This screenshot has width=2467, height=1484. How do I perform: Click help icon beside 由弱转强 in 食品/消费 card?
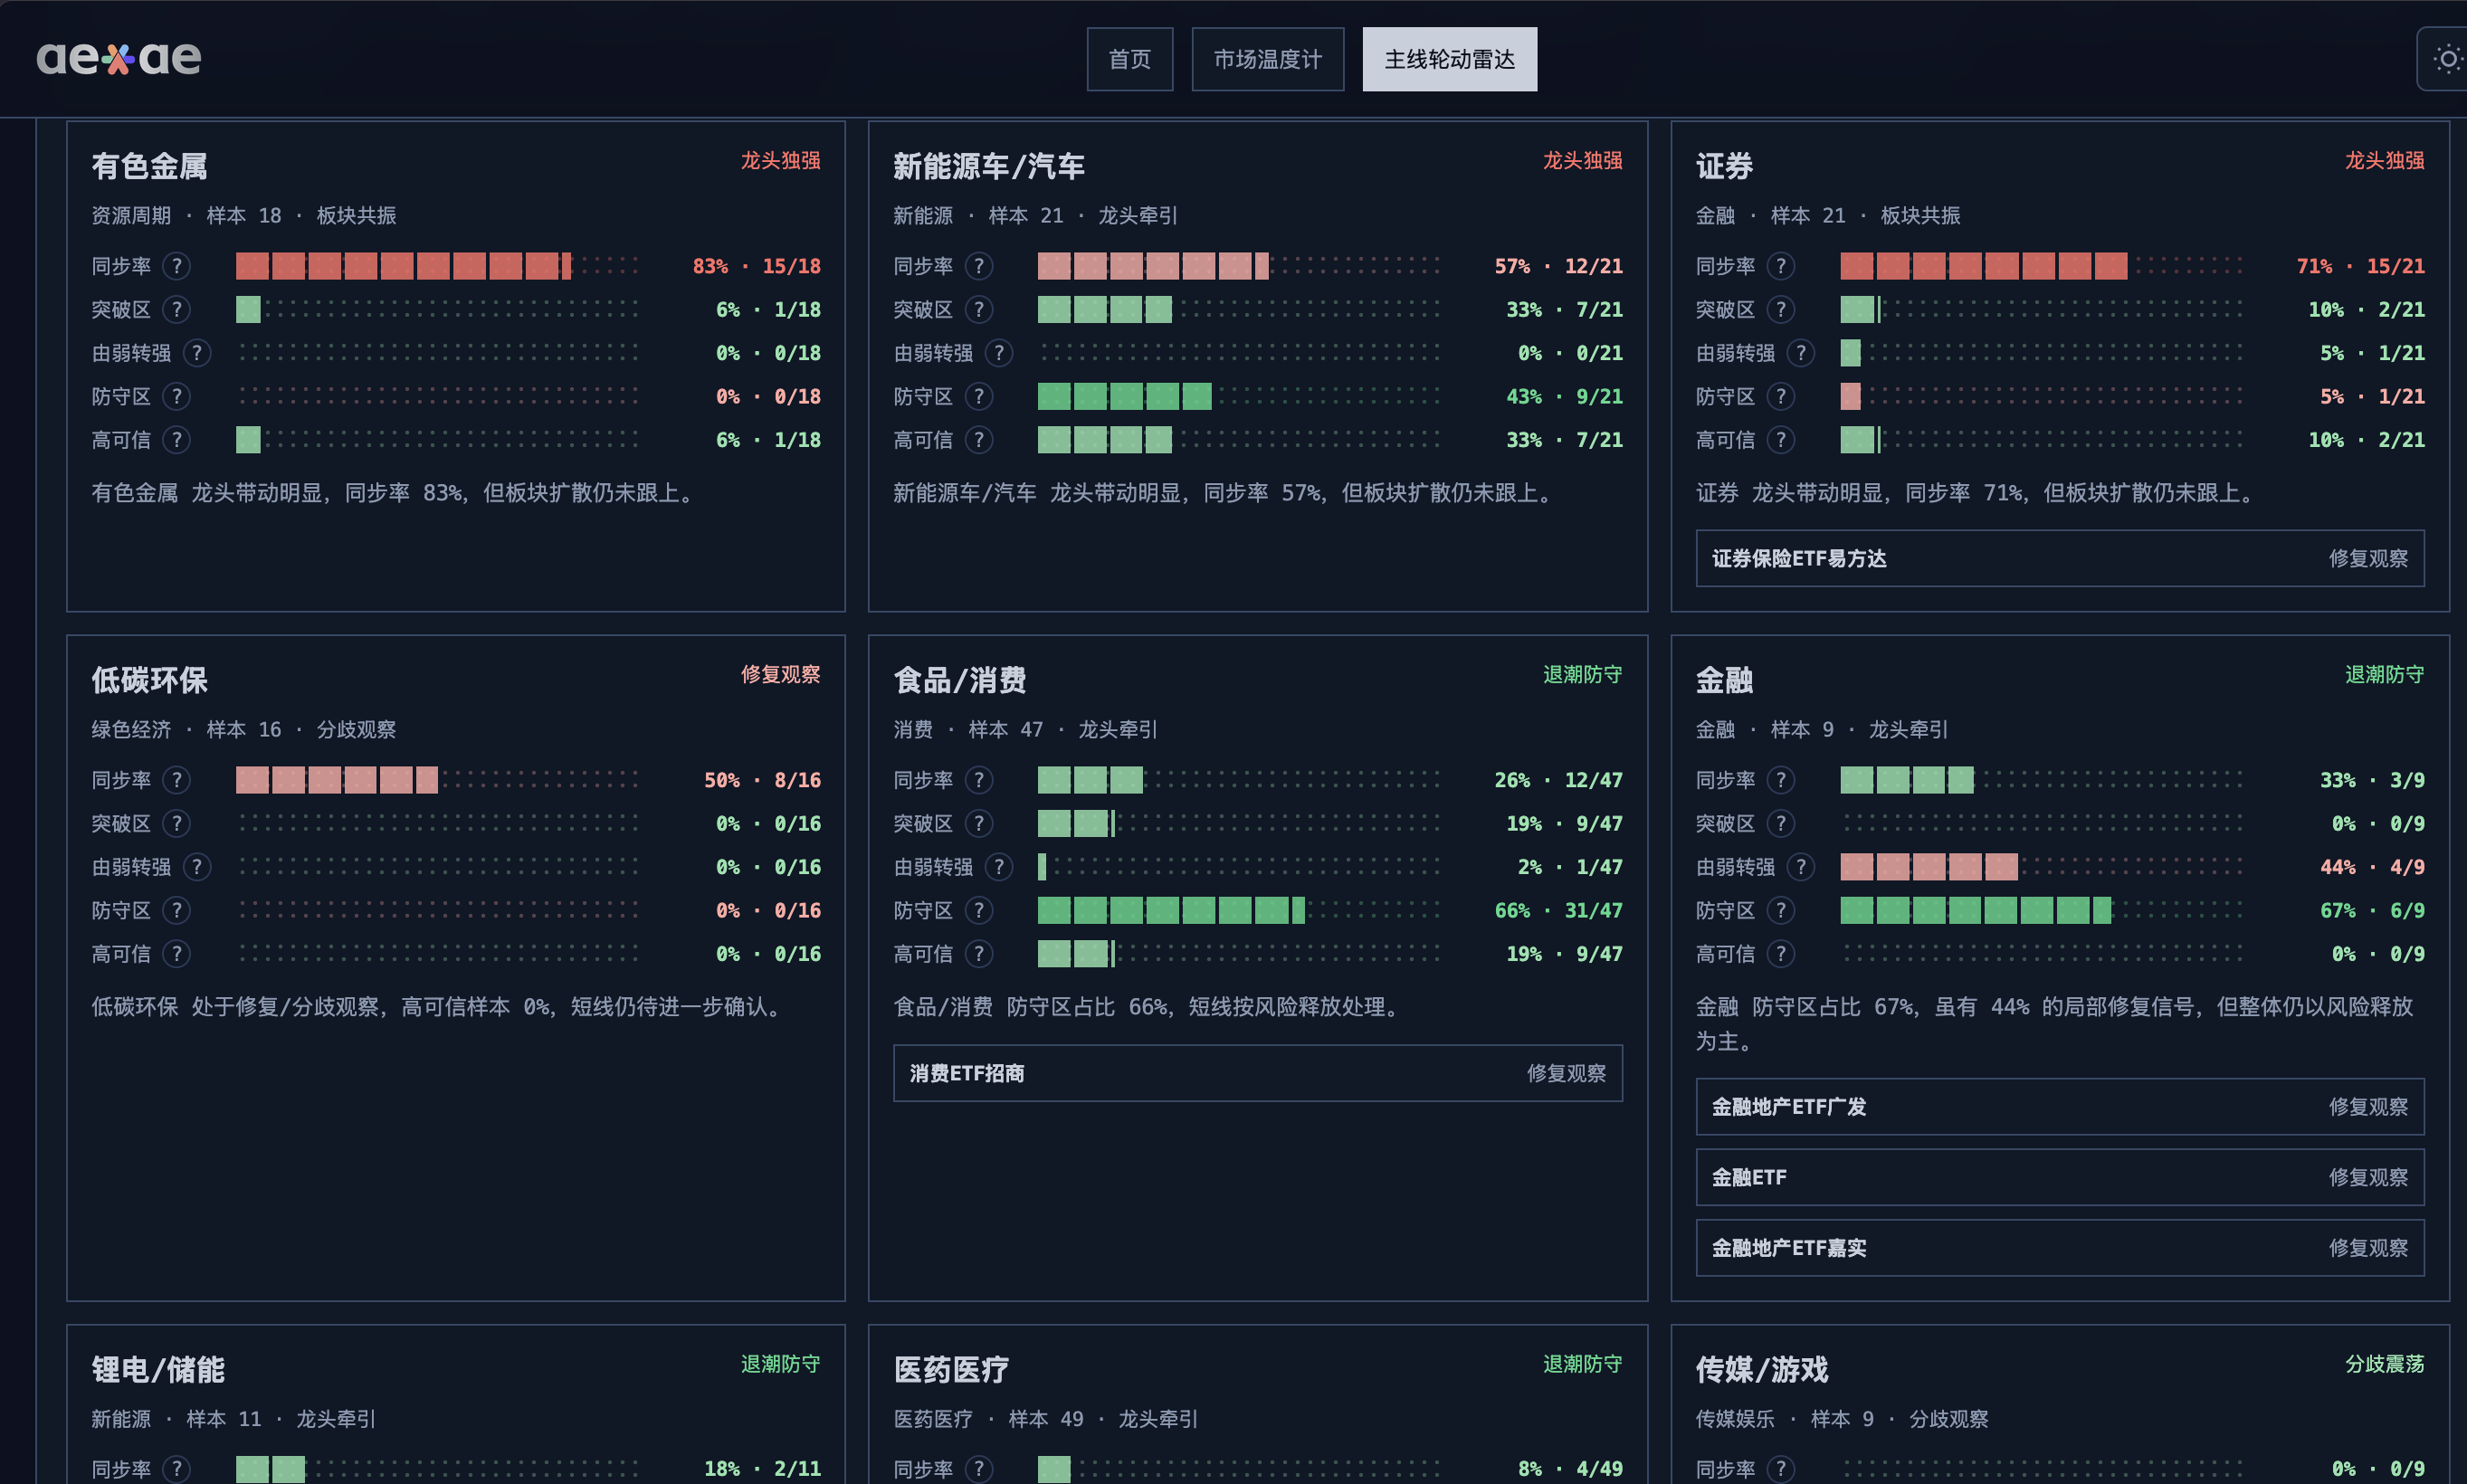[x=999, y=867]
